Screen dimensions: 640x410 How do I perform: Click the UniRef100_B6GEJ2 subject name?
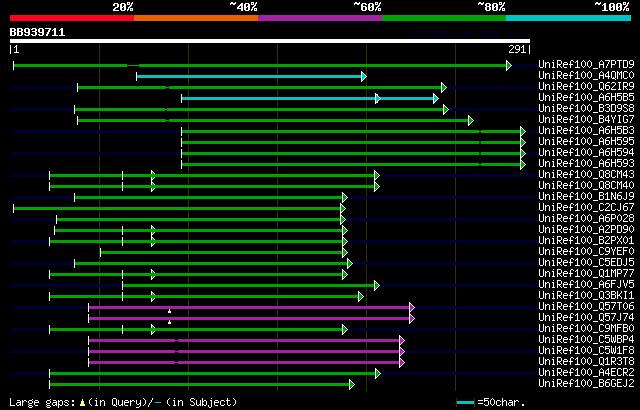tap(586, 384)
